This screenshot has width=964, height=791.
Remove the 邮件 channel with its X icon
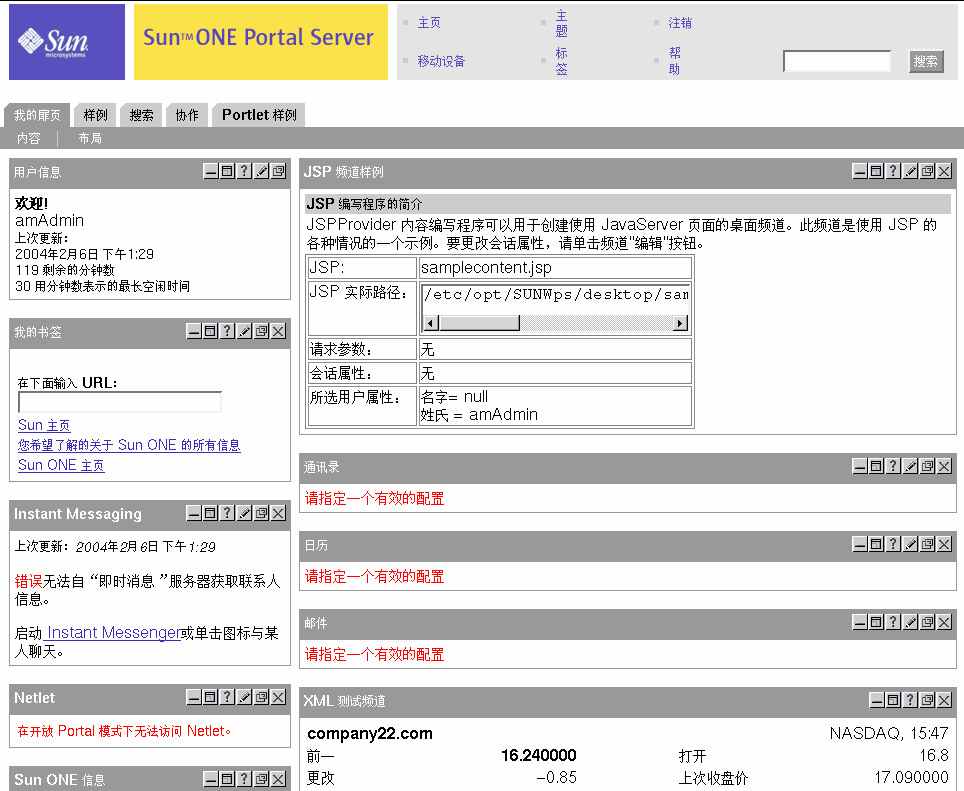tap(945, 623)
